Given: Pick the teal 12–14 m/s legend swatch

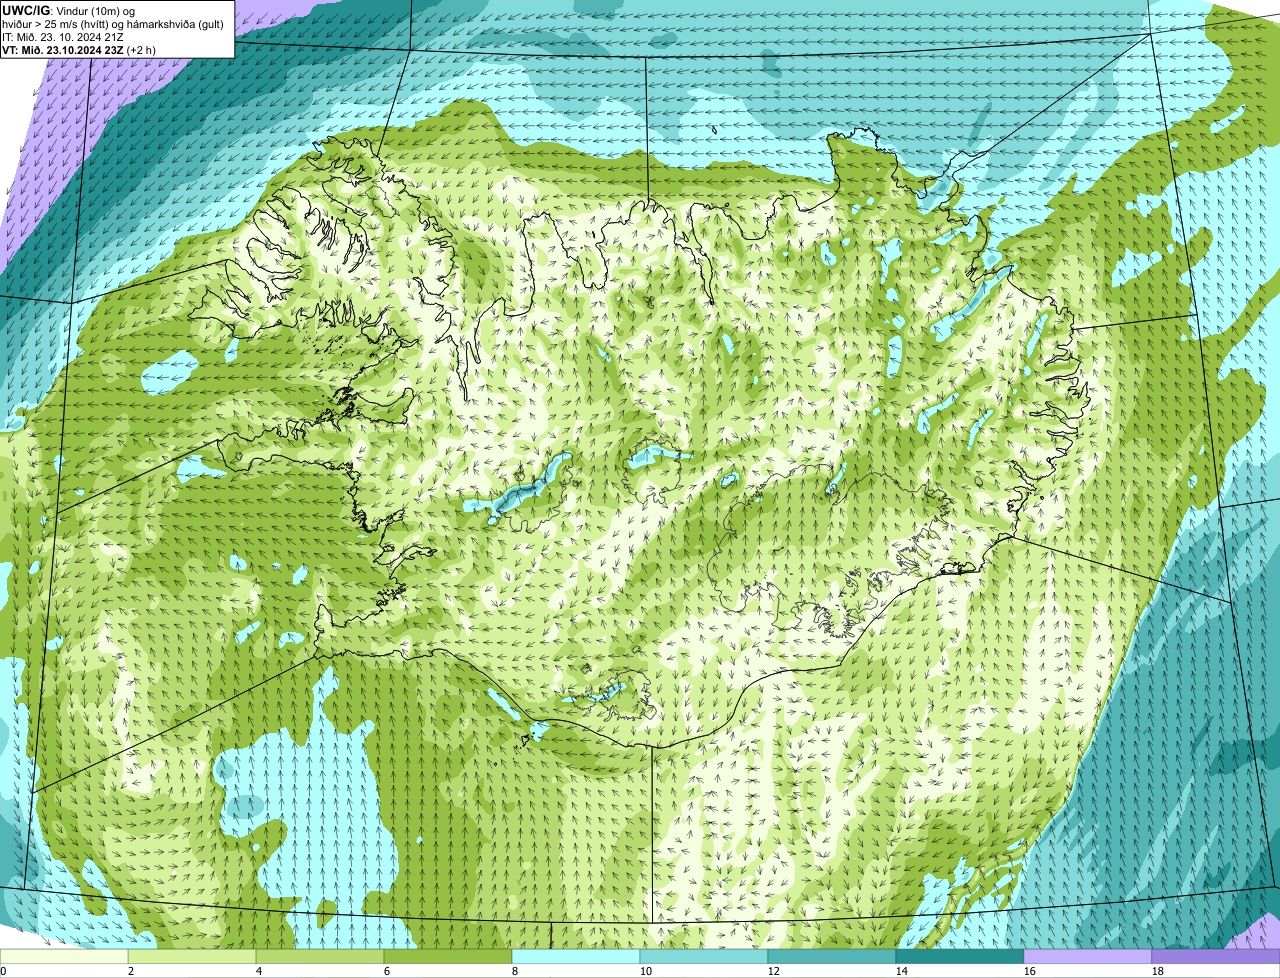Looking at the screenshot, I should click(832, 956).
